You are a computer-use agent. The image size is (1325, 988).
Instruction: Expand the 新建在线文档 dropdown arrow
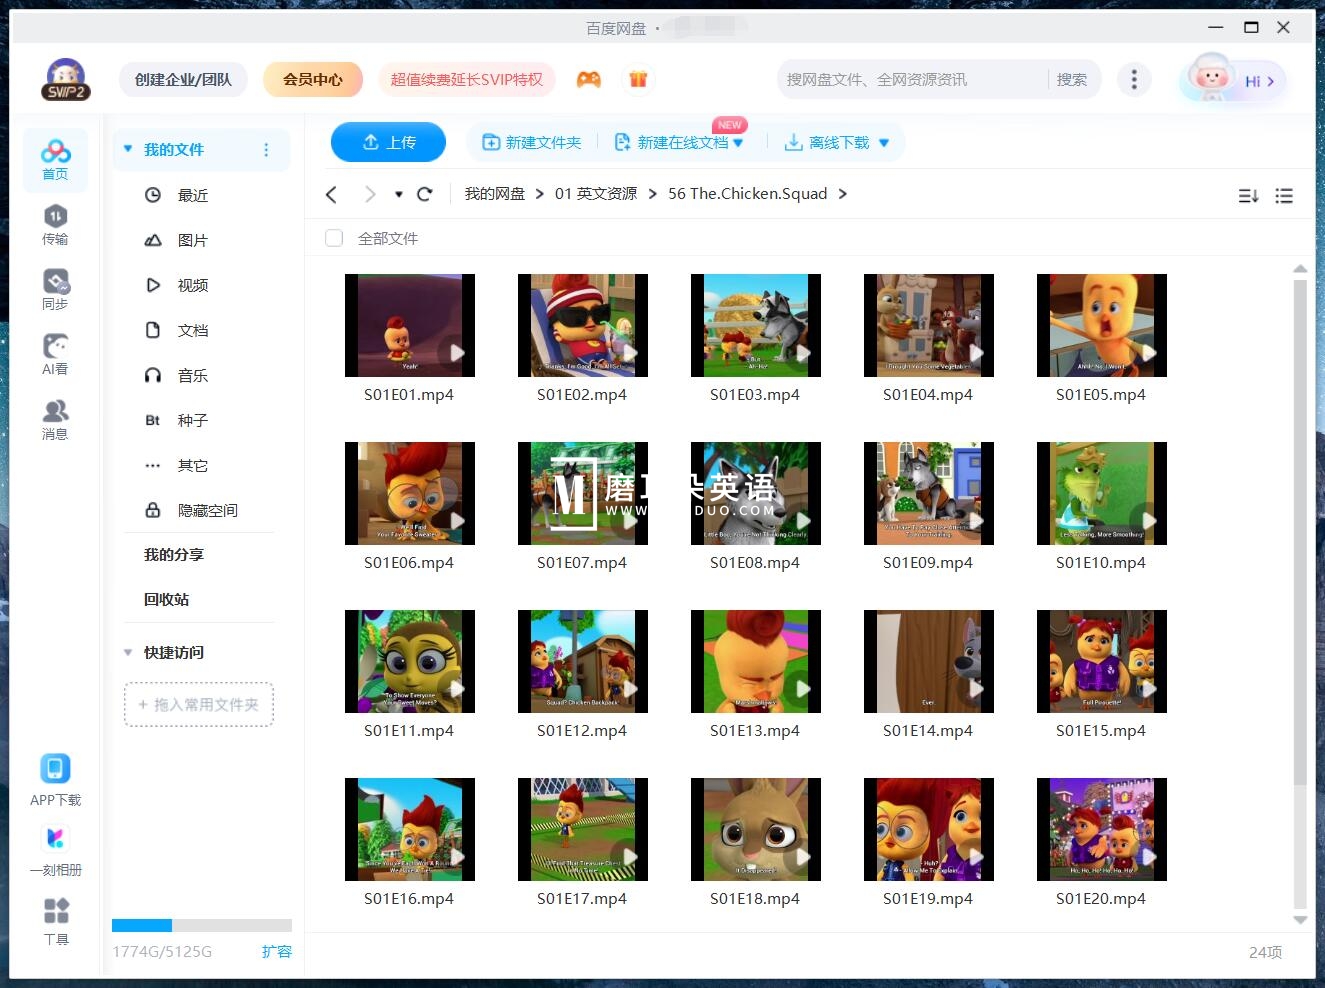(x=738, y=142)
